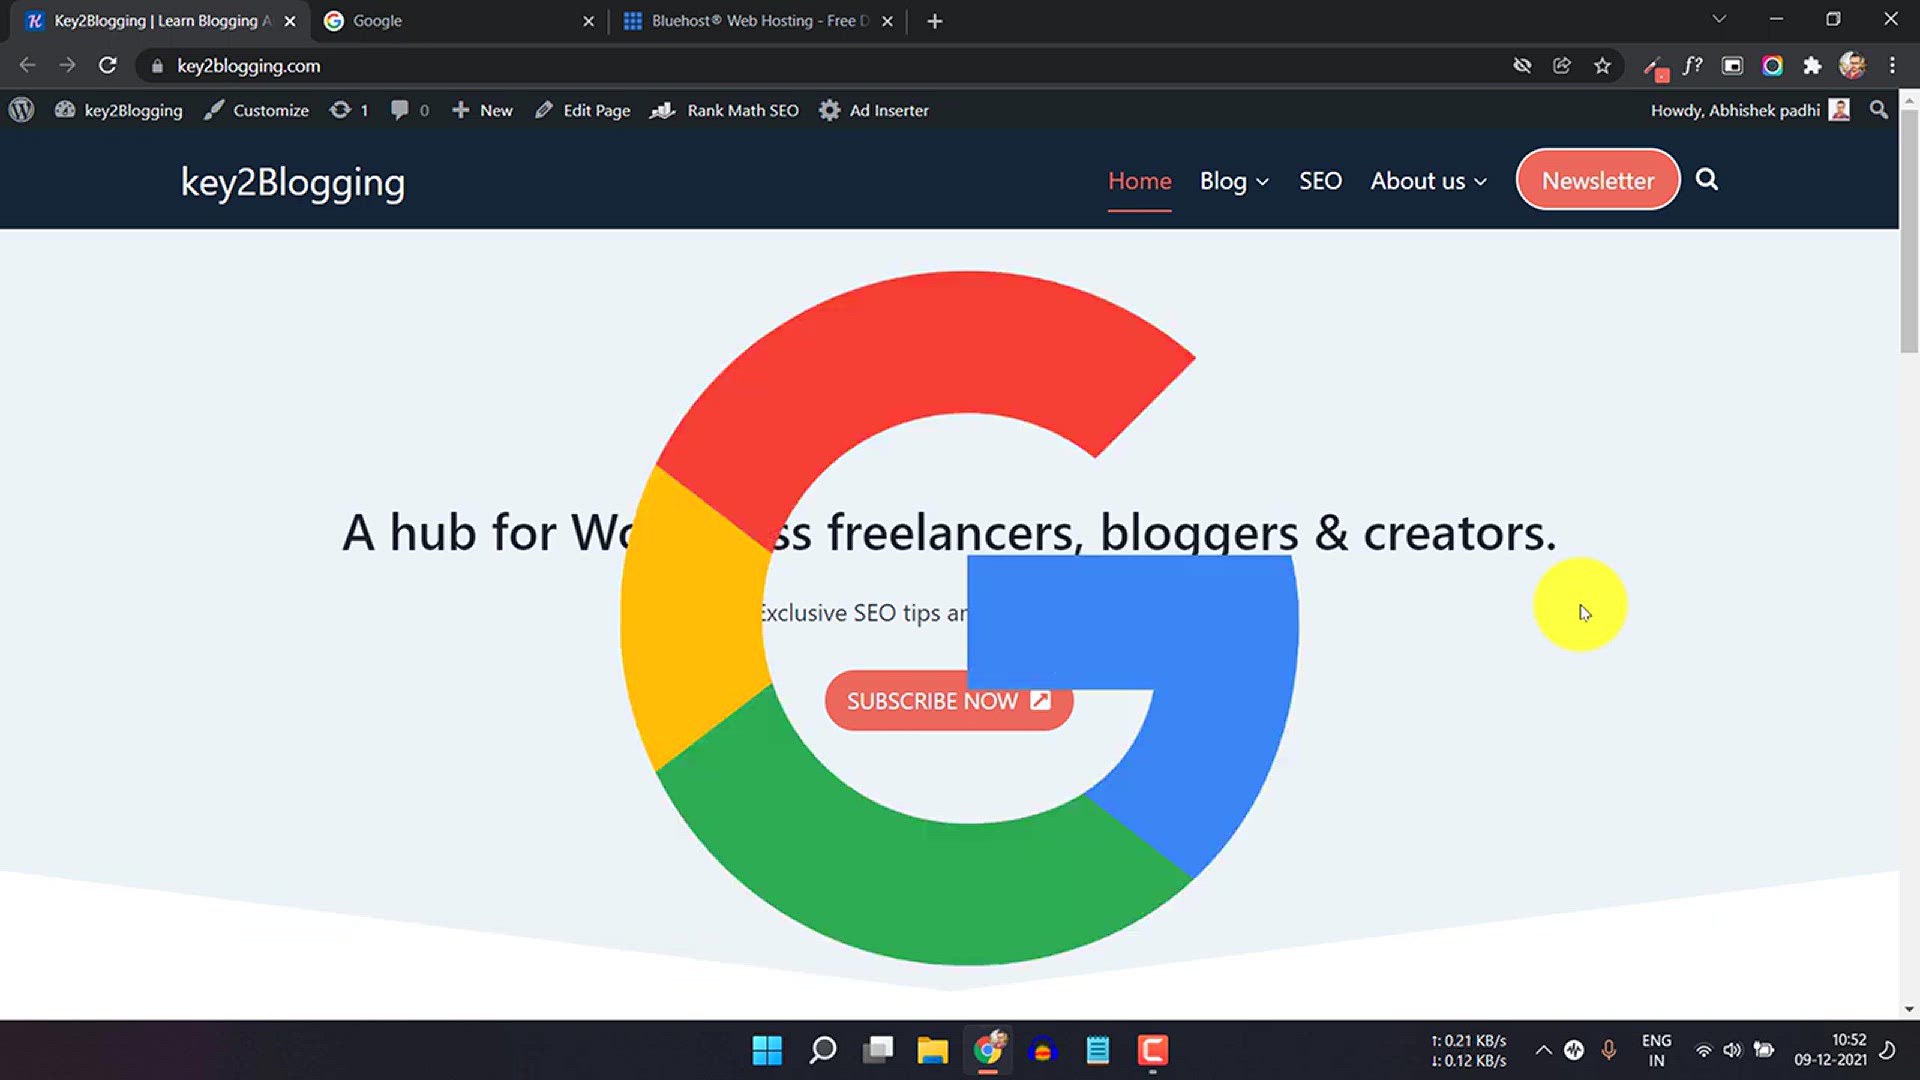Open the key2Blogging dashboard link
Viewport: 1920px width, 1080px height.
tap(119, 110)
